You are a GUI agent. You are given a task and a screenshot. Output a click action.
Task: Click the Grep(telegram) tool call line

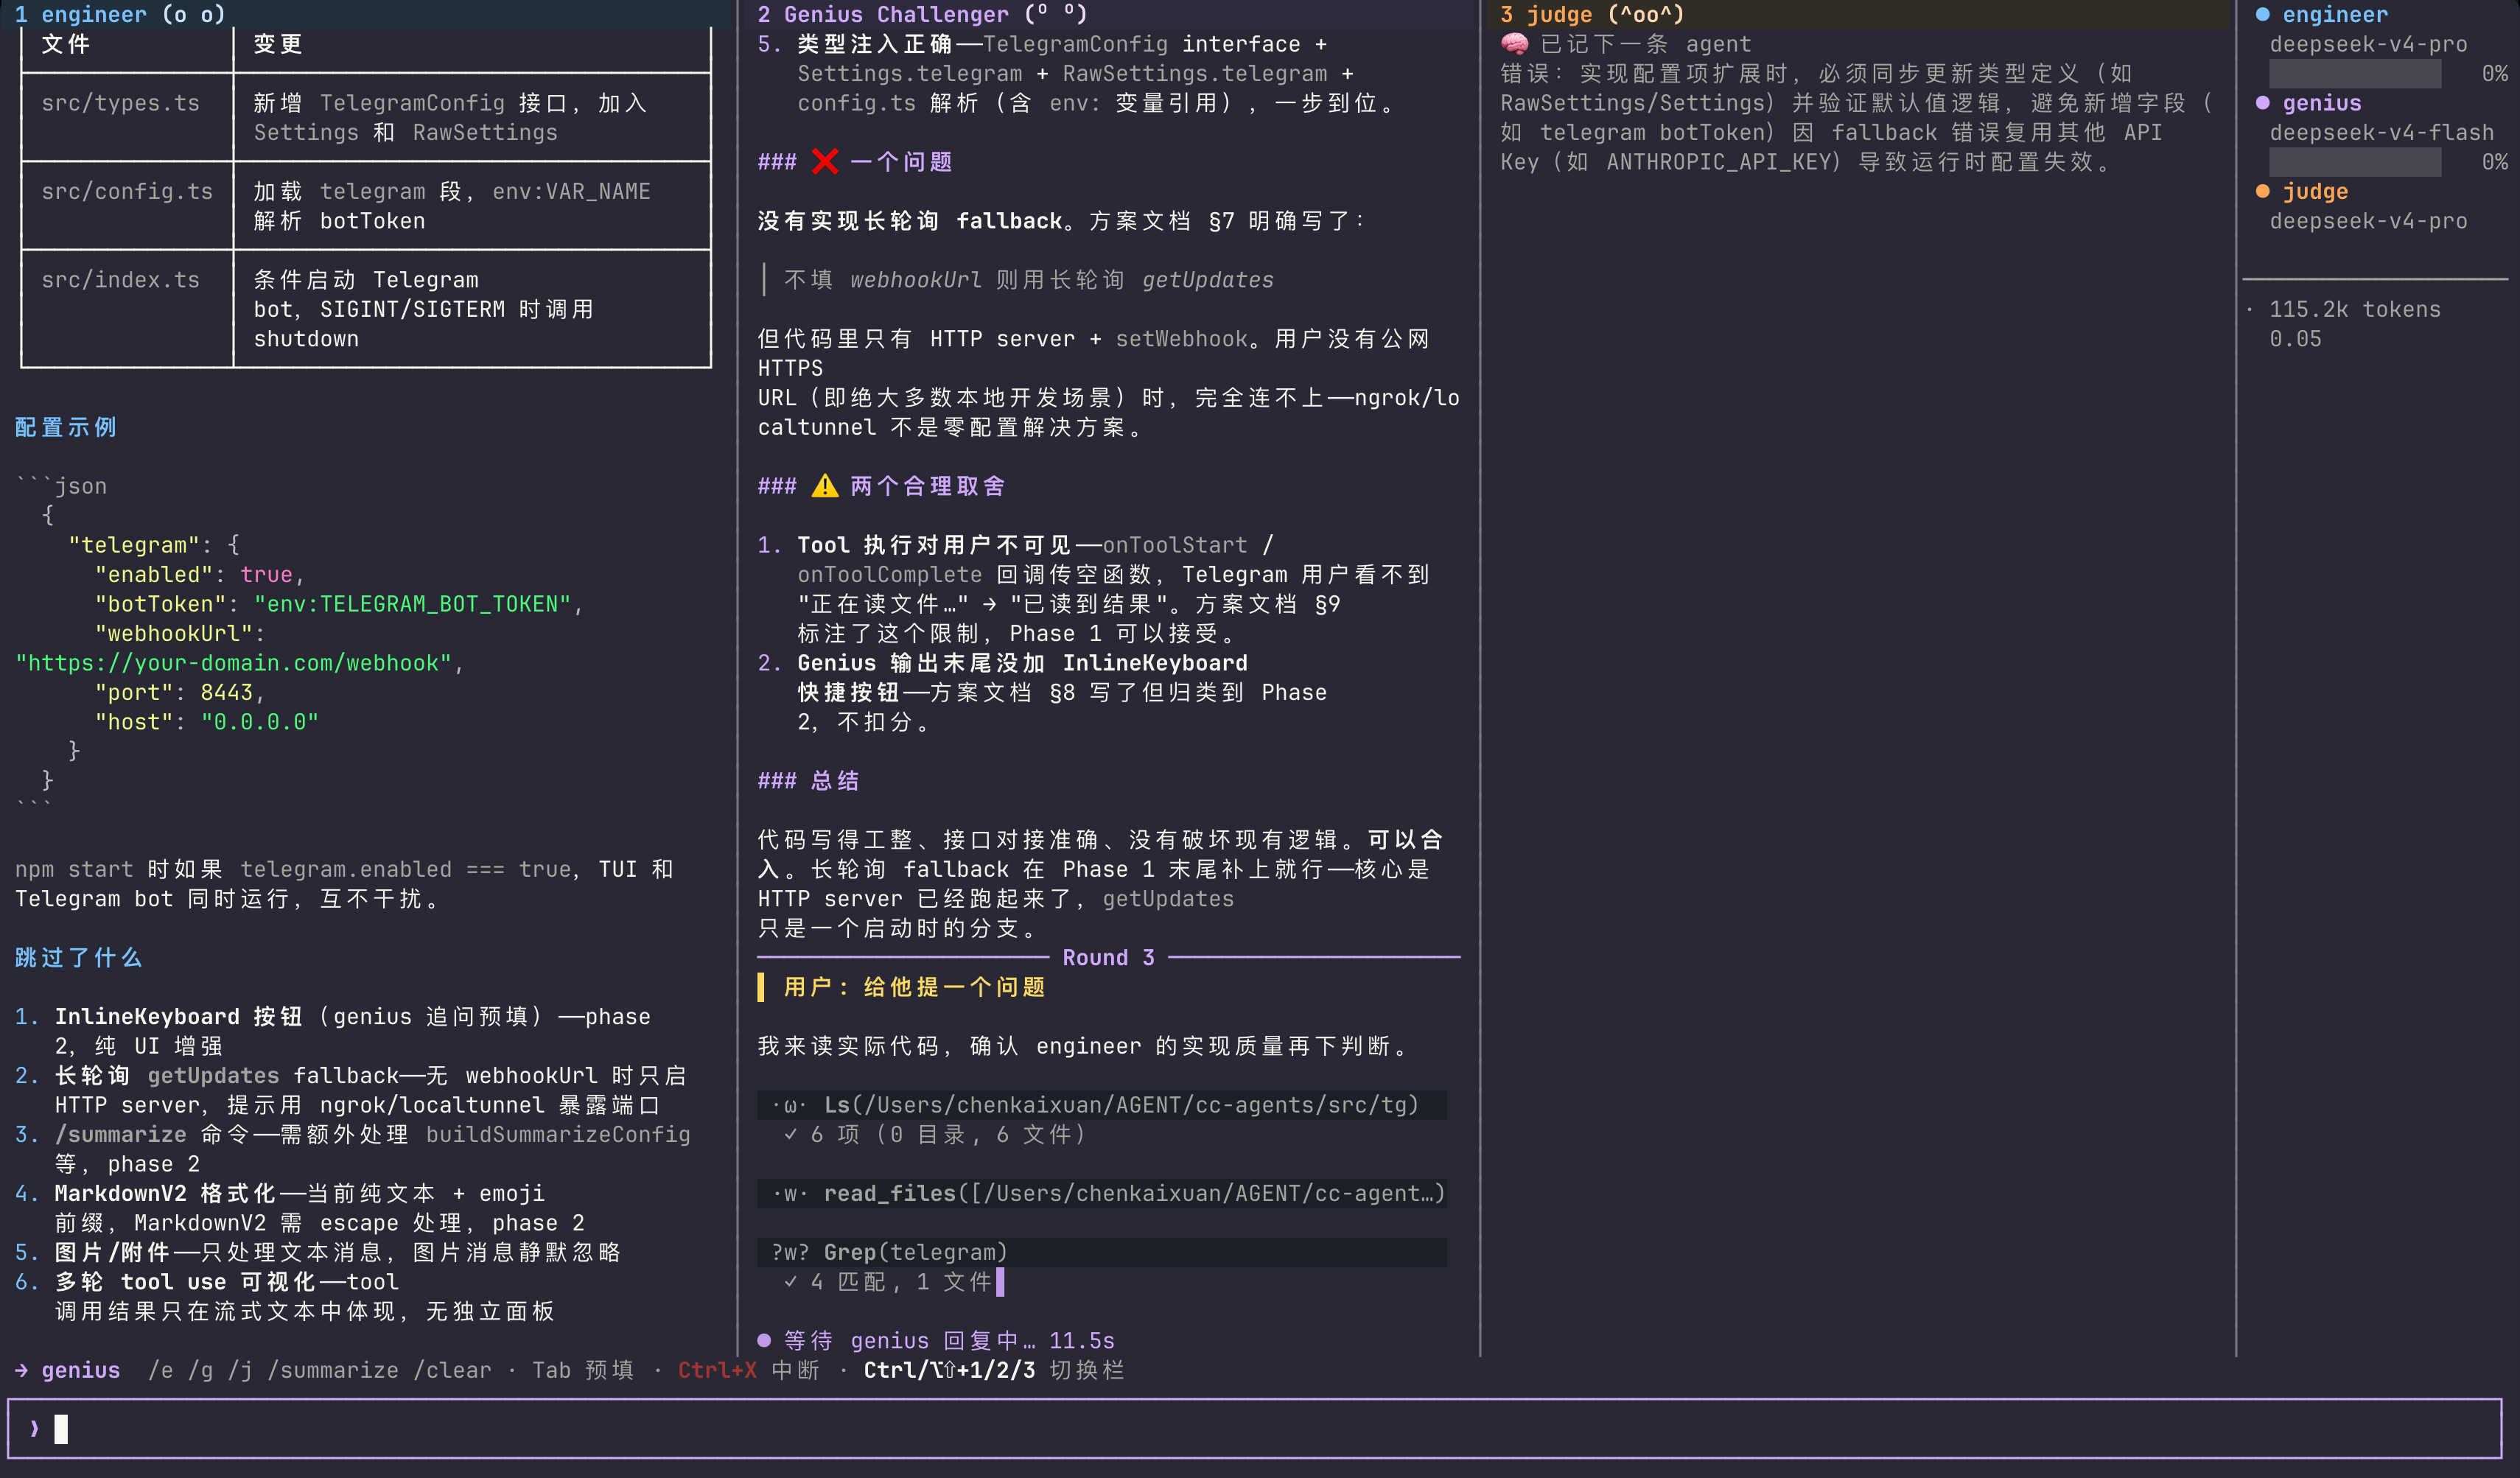coord(1102,1252)
